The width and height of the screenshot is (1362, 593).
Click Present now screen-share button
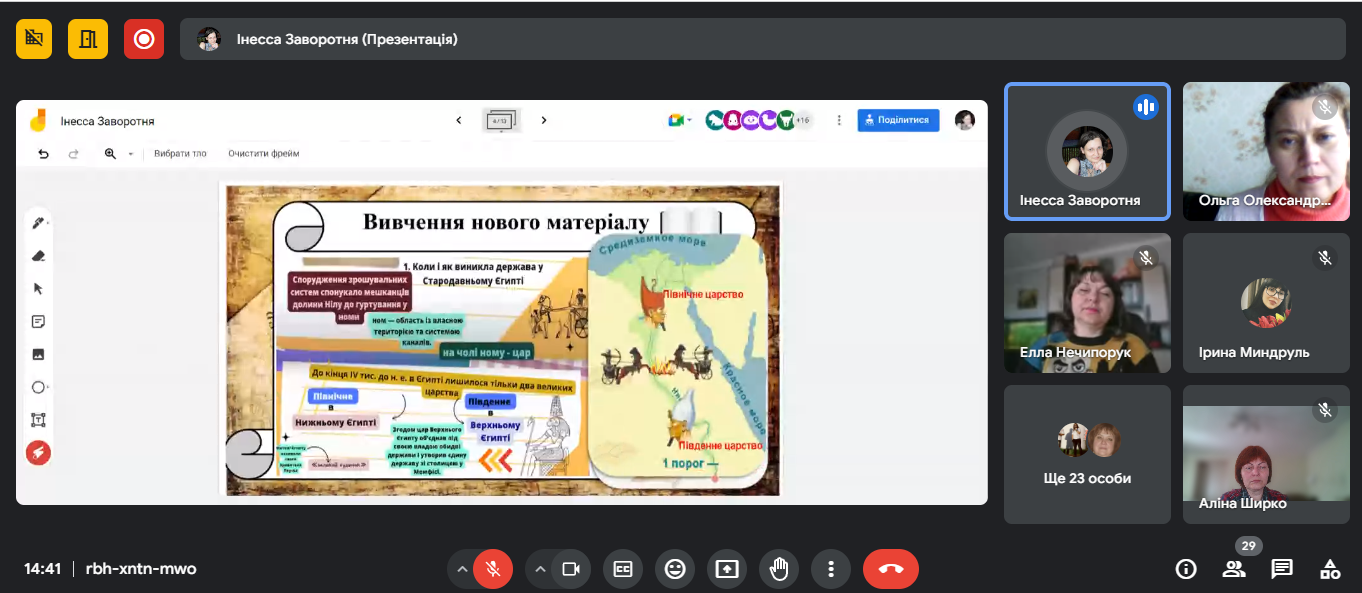tap(727, 569)
